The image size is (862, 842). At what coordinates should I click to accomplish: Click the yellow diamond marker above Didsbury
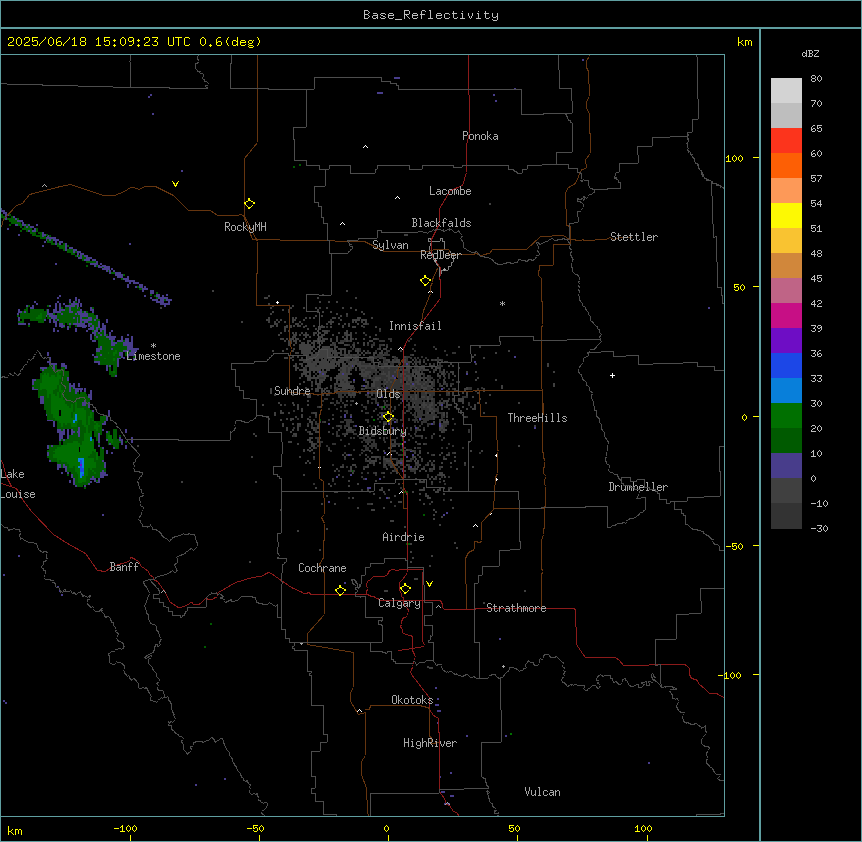pos(388,417)
